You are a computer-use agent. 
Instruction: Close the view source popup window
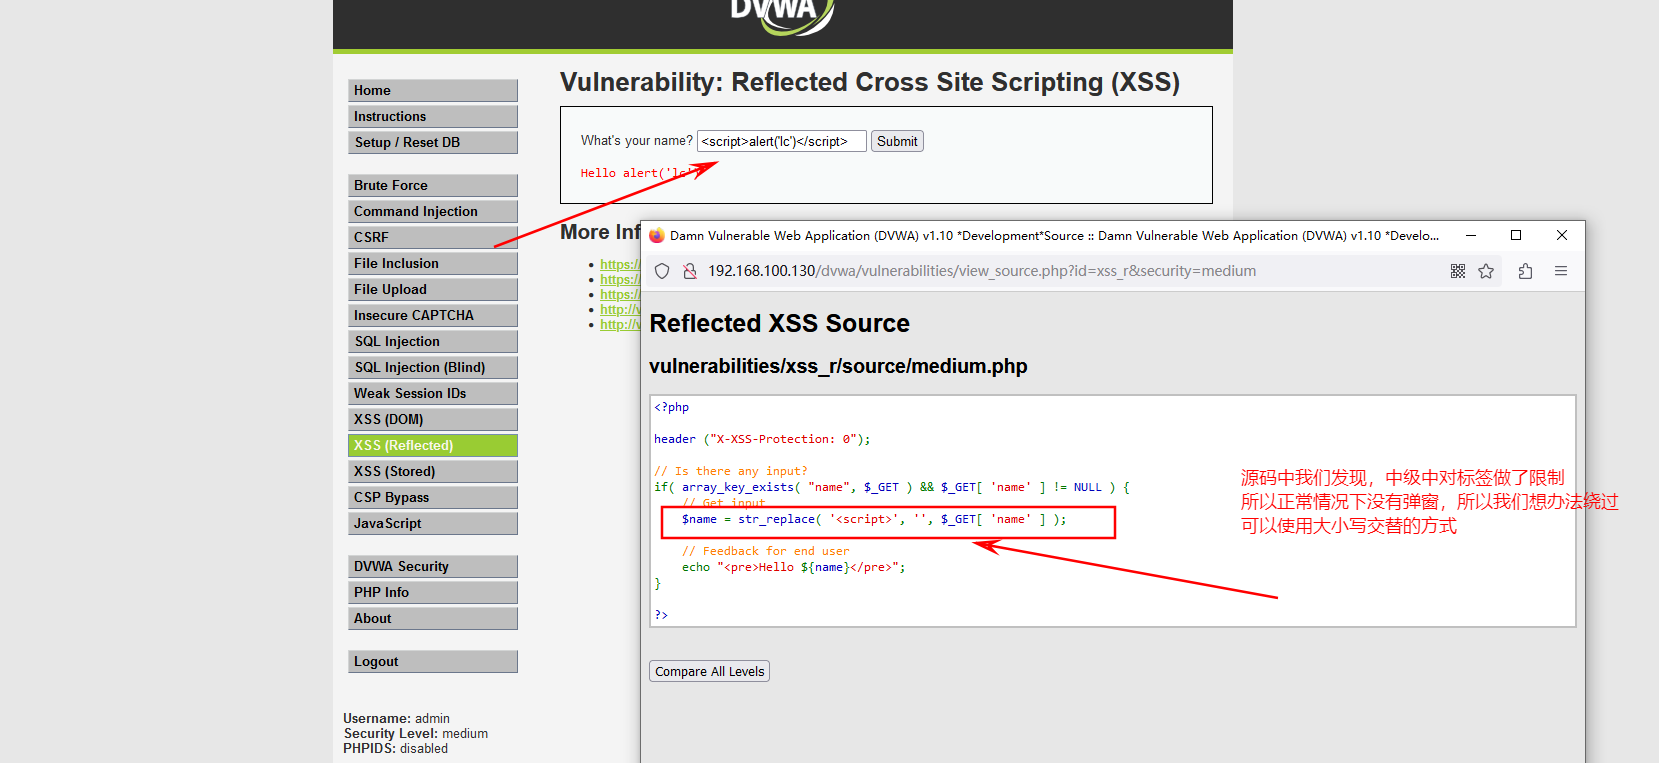(1562, 235)
